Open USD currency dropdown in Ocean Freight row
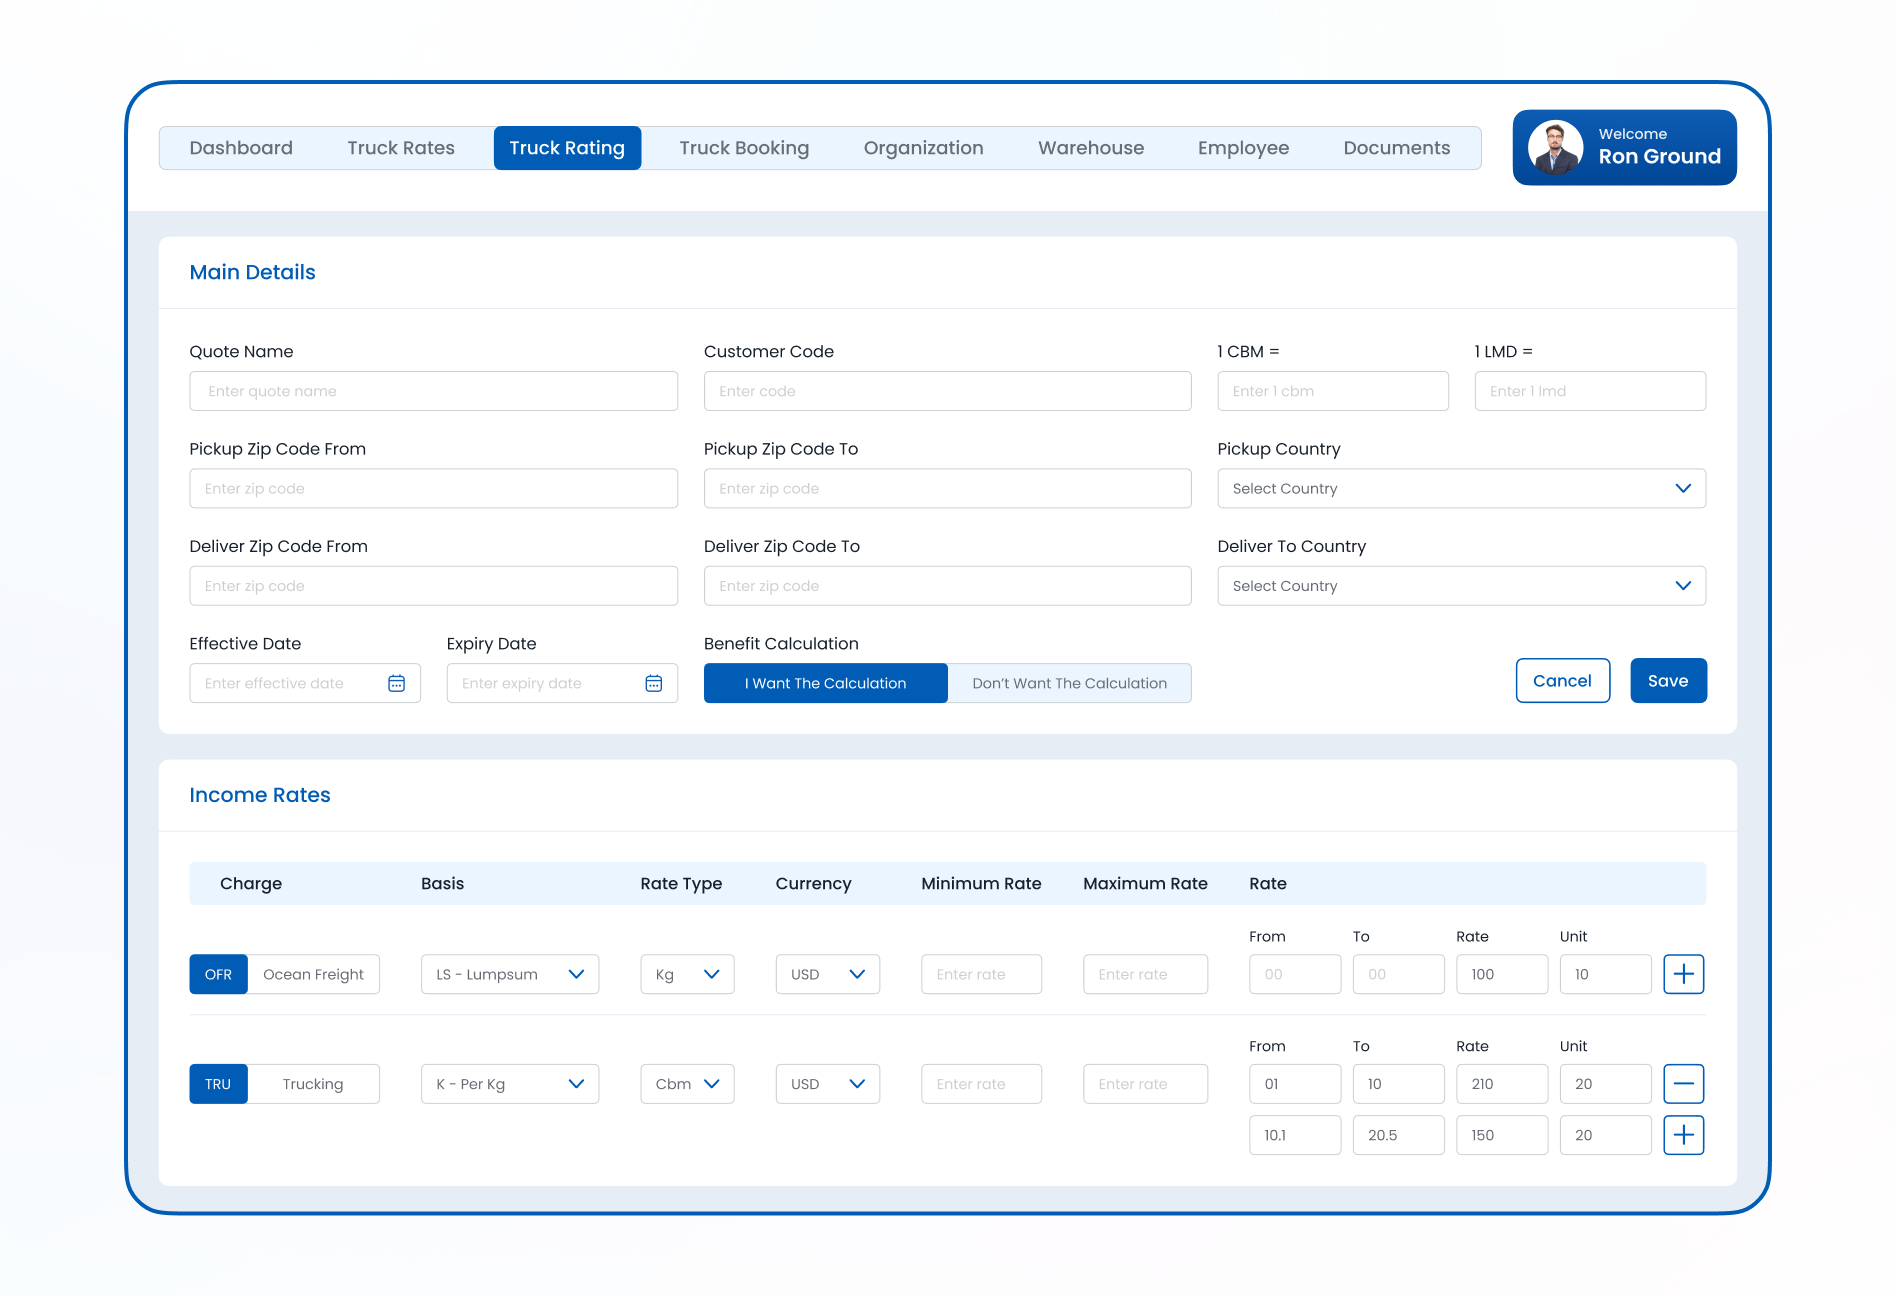The image size is (1896, 1296). pos(827,974)
